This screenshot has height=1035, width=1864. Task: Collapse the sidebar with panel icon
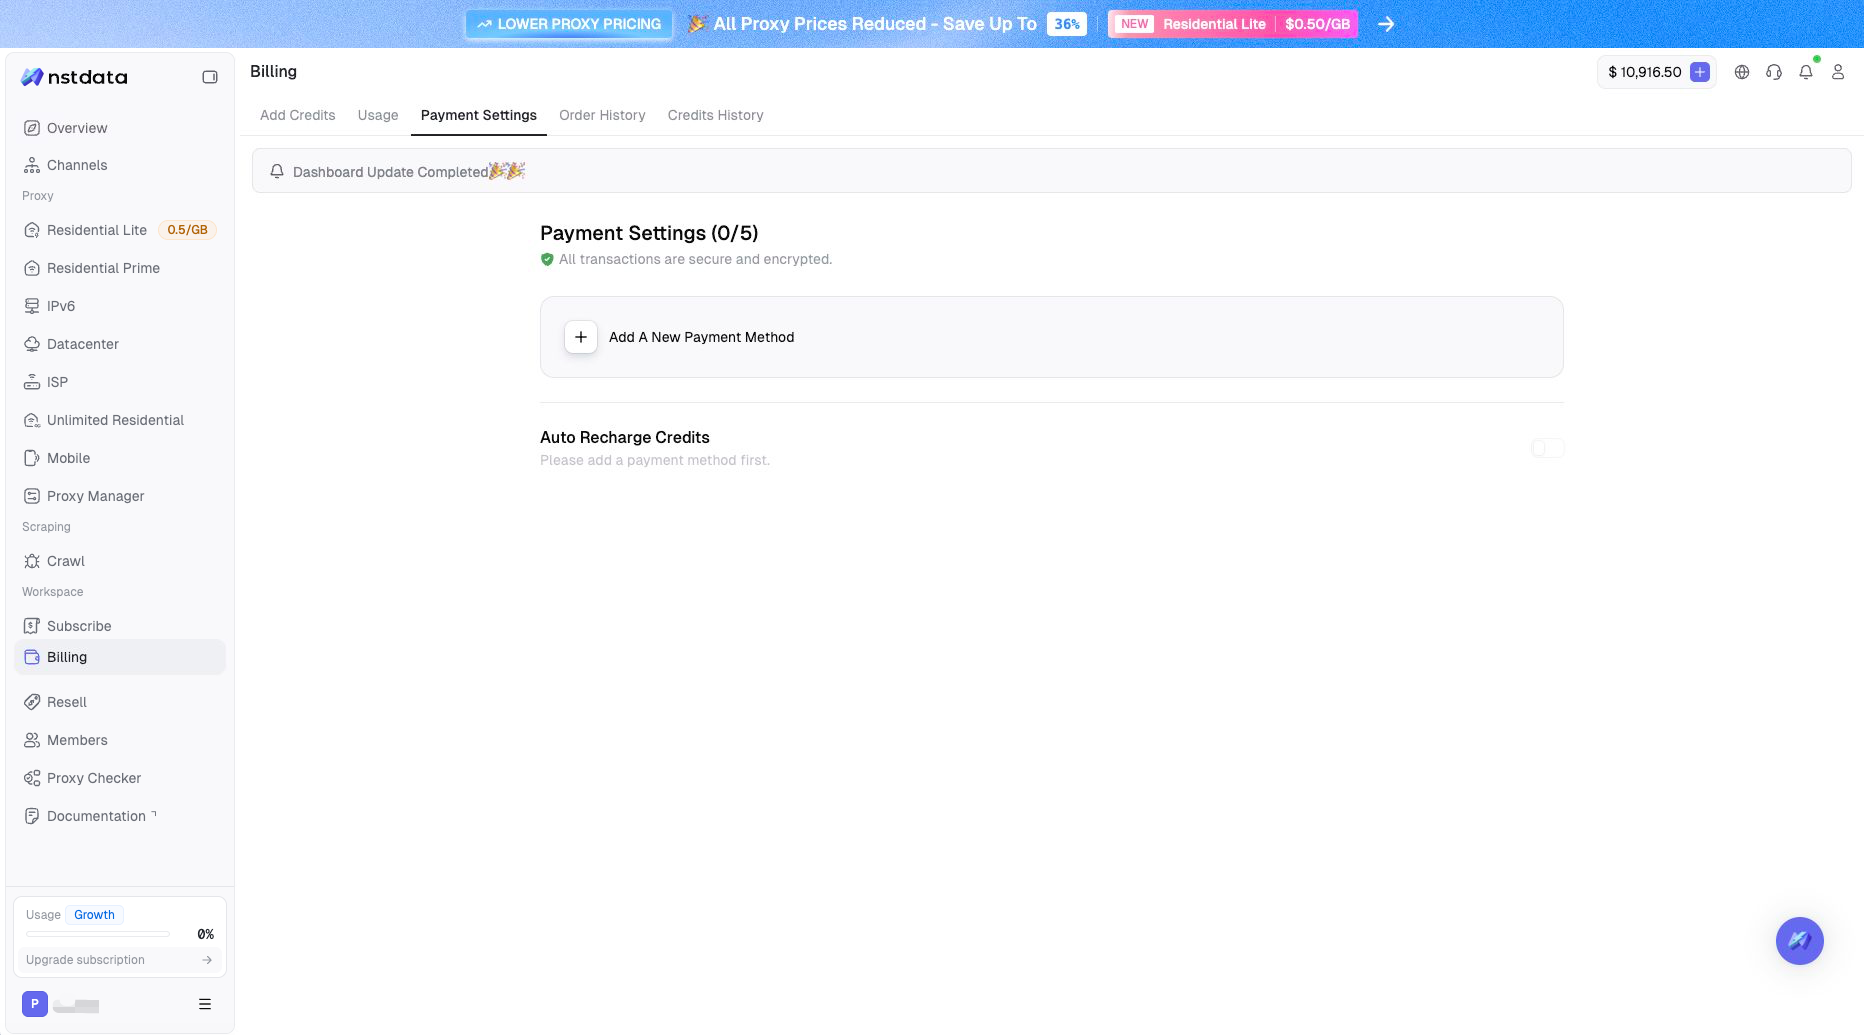pyautogui.click(x=210, y=77)
